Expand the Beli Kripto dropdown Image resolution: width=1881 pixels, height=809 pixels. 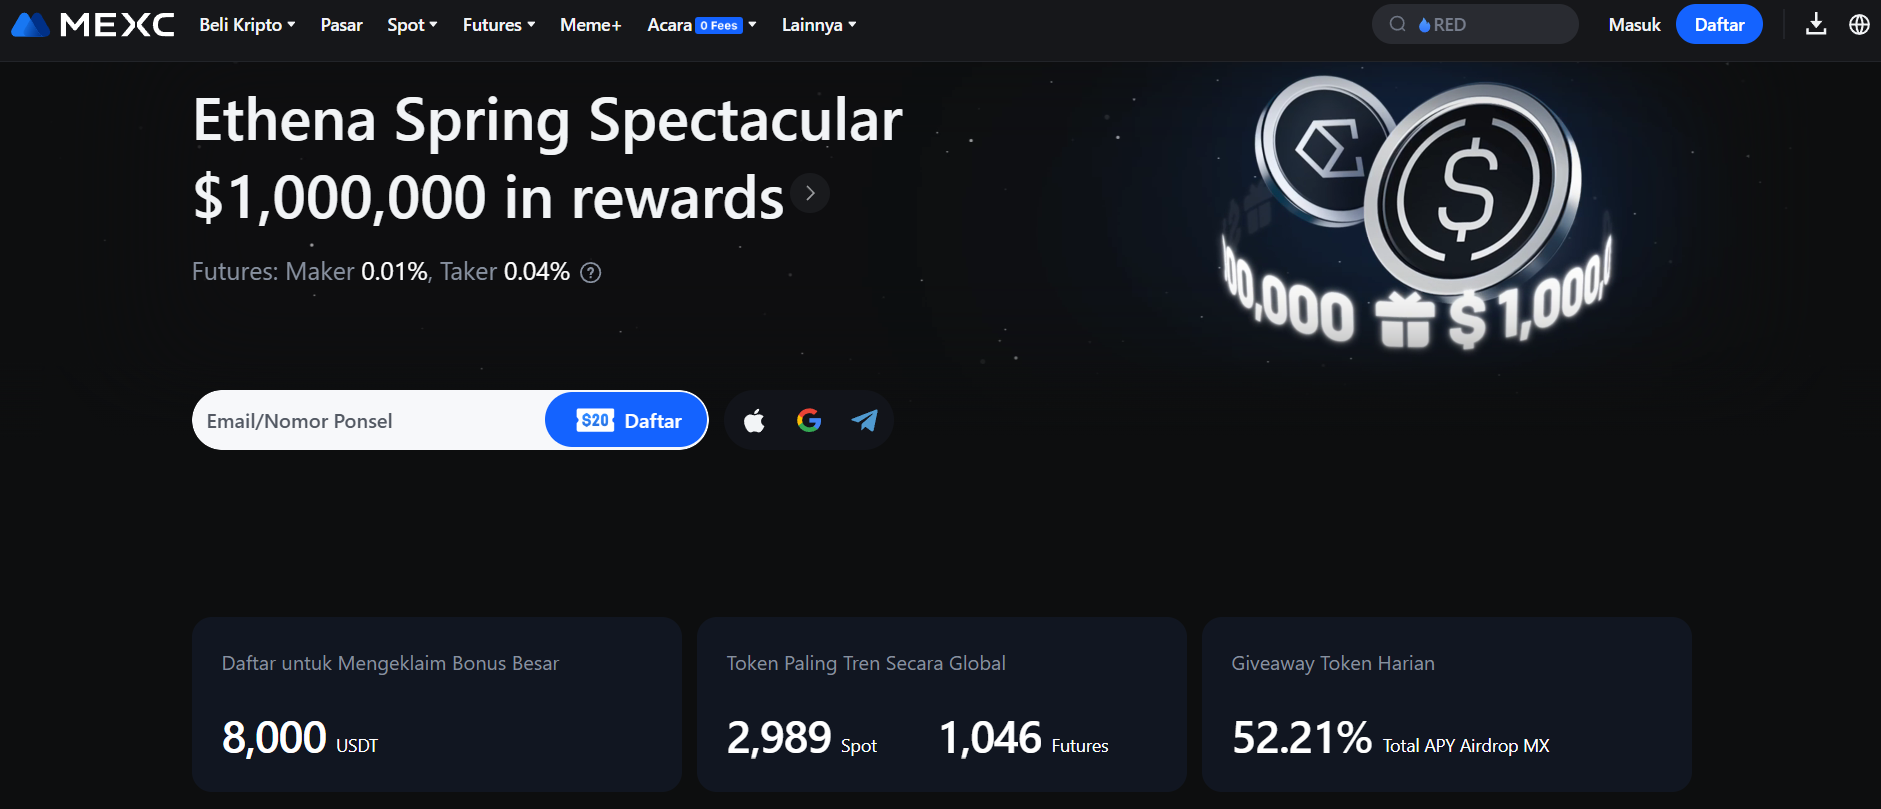pos(247,24)
